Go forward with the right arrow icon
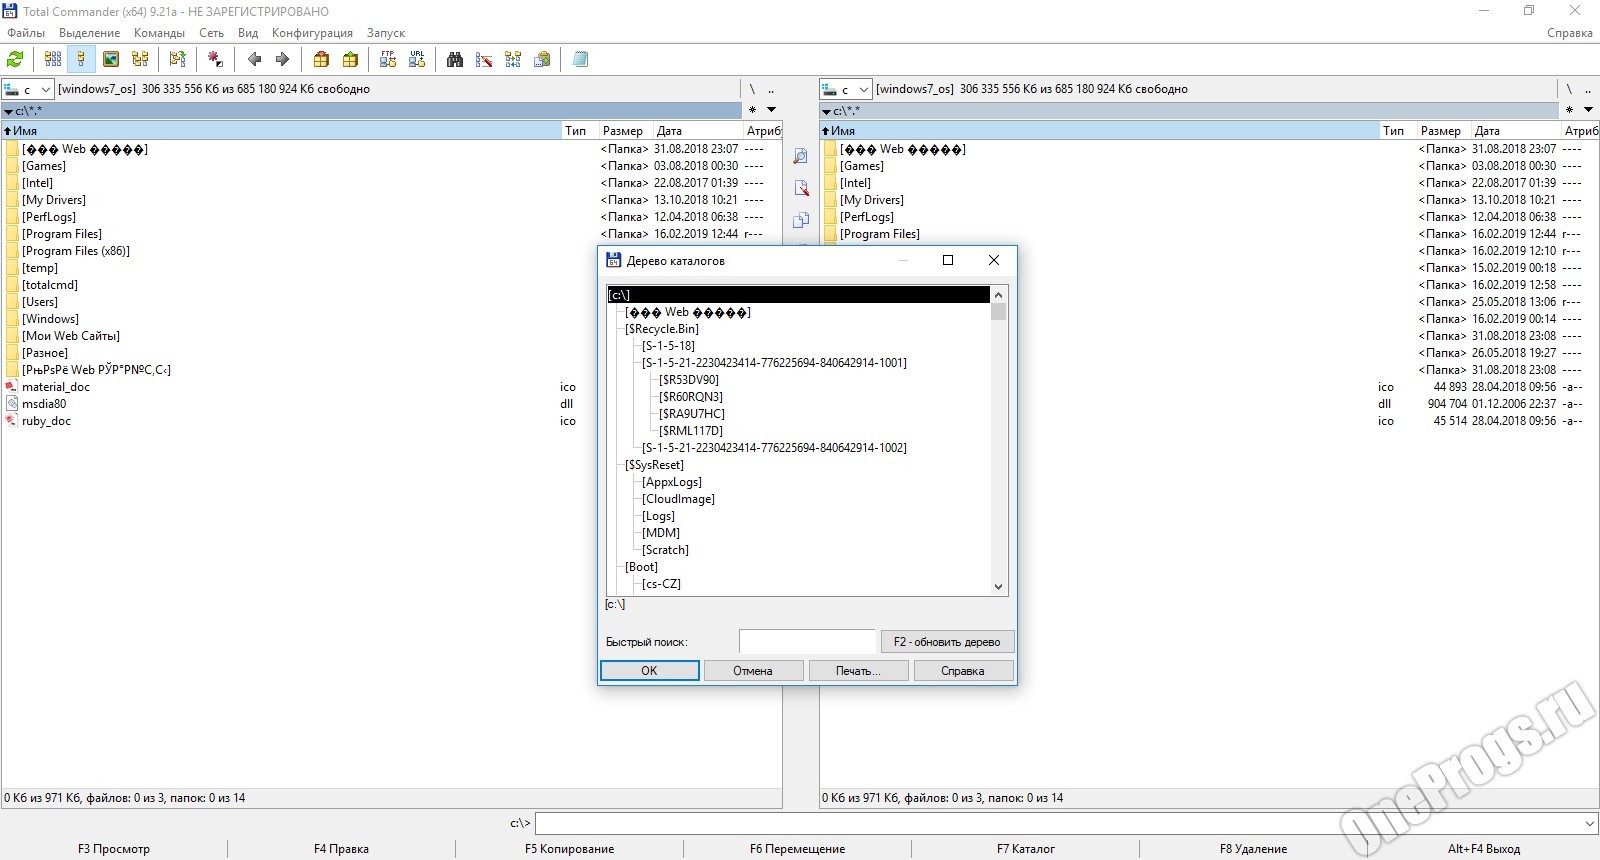Image resolution: width=1600 pixels, height=860 pixels. (283, 60)
